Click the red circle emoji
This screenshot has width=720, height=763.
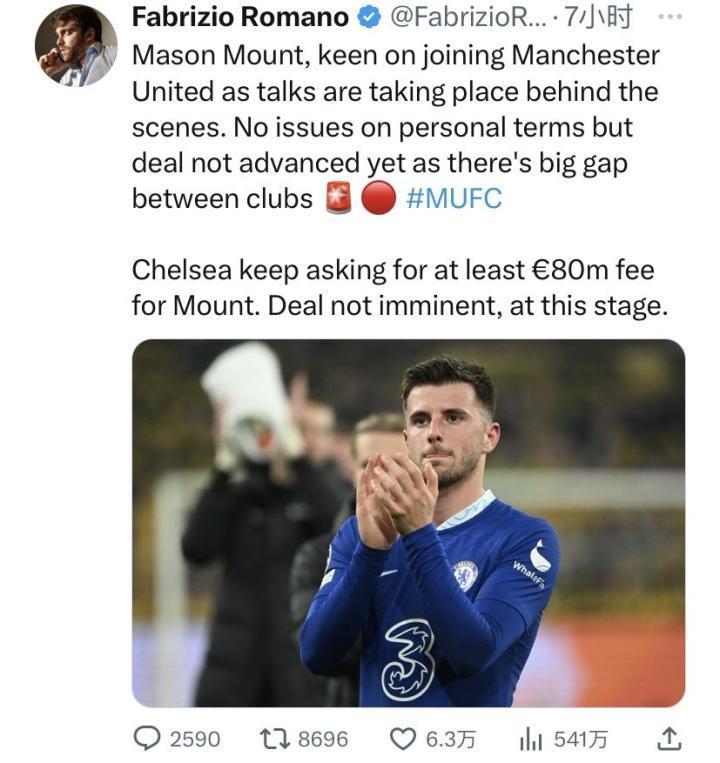pos(377,198)
